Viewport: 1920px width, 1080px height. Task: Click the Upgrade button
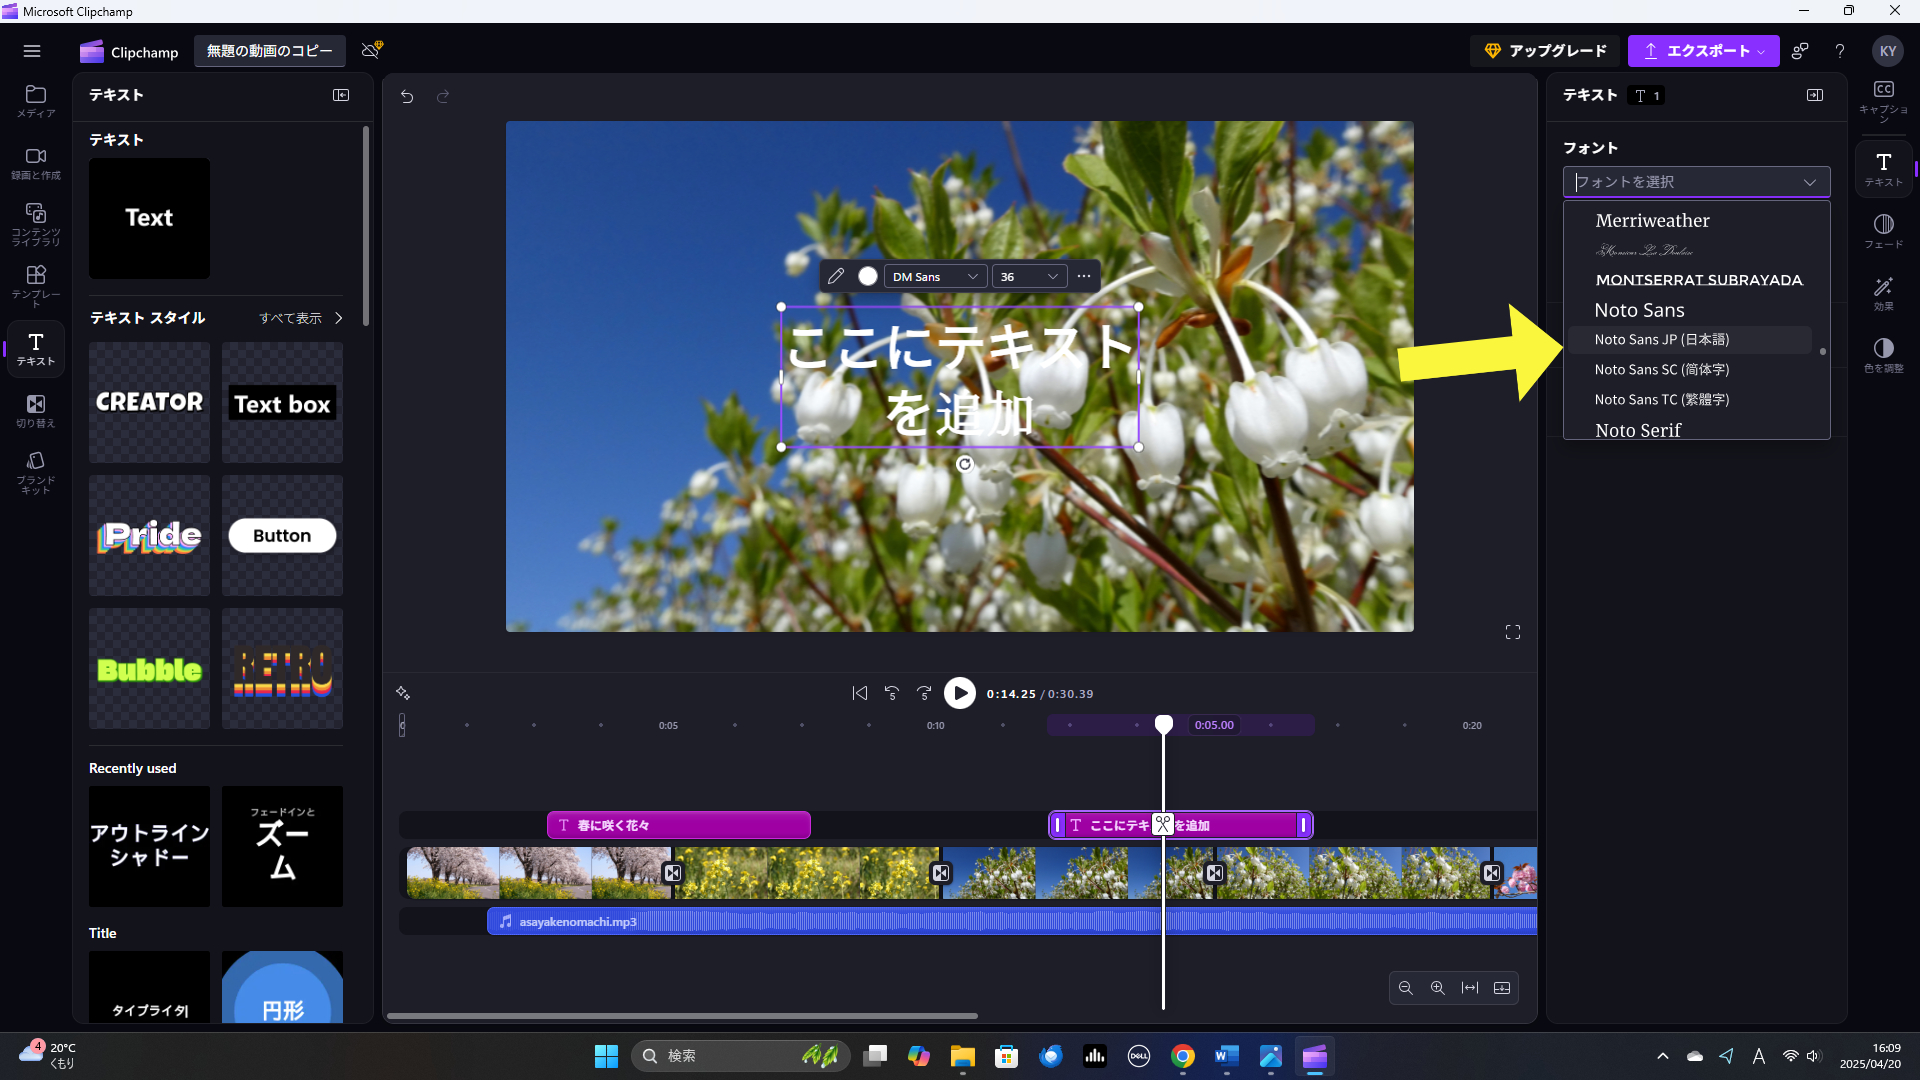point(1545,51)
